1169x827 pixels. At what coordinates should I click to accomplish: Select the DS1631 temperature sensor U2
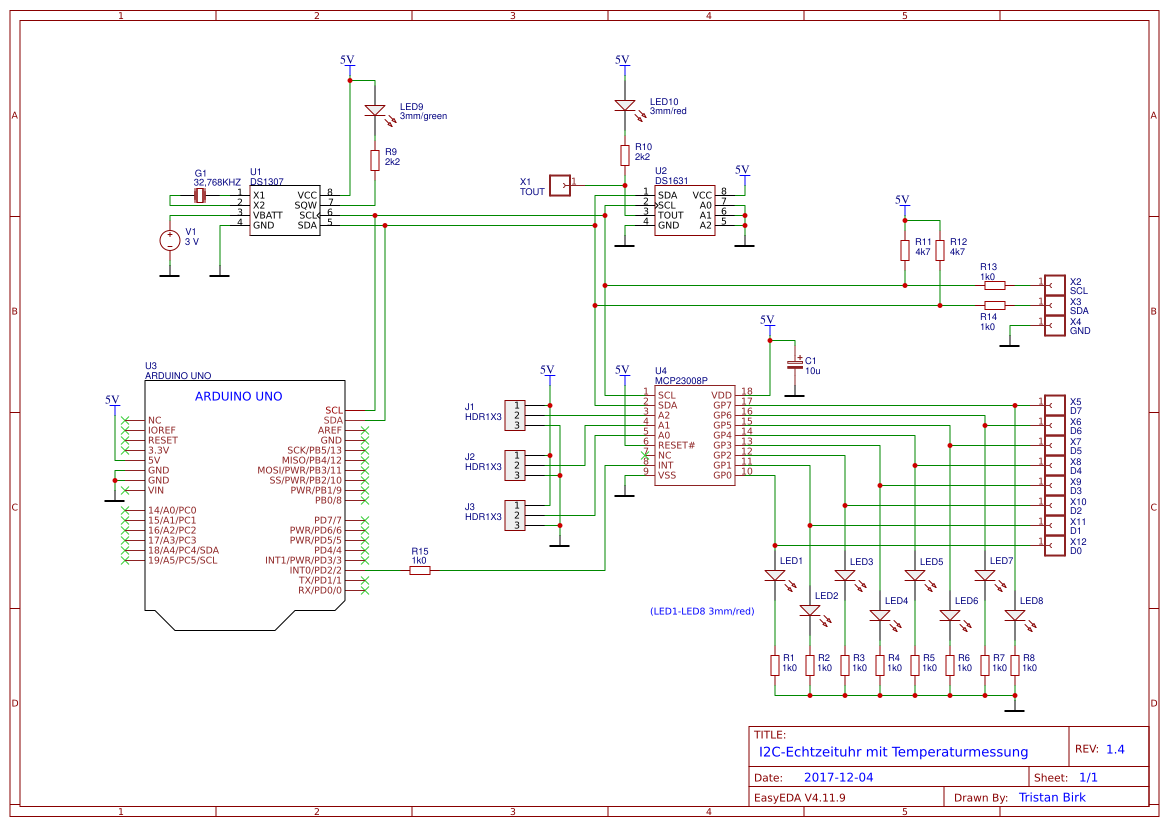point(687,210)
